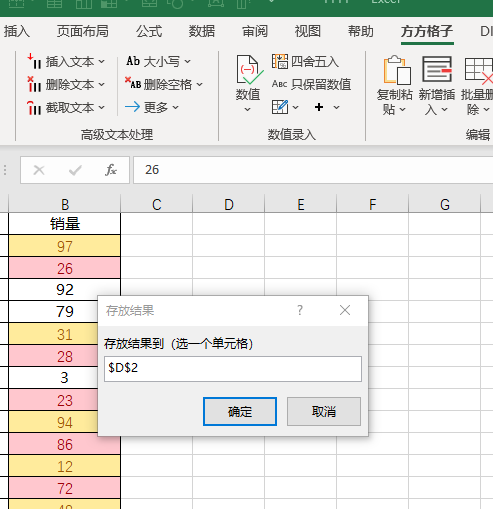This screenshot has width=493, height=509.
Task: Click the formula bar showing 26
Action: 313,170
